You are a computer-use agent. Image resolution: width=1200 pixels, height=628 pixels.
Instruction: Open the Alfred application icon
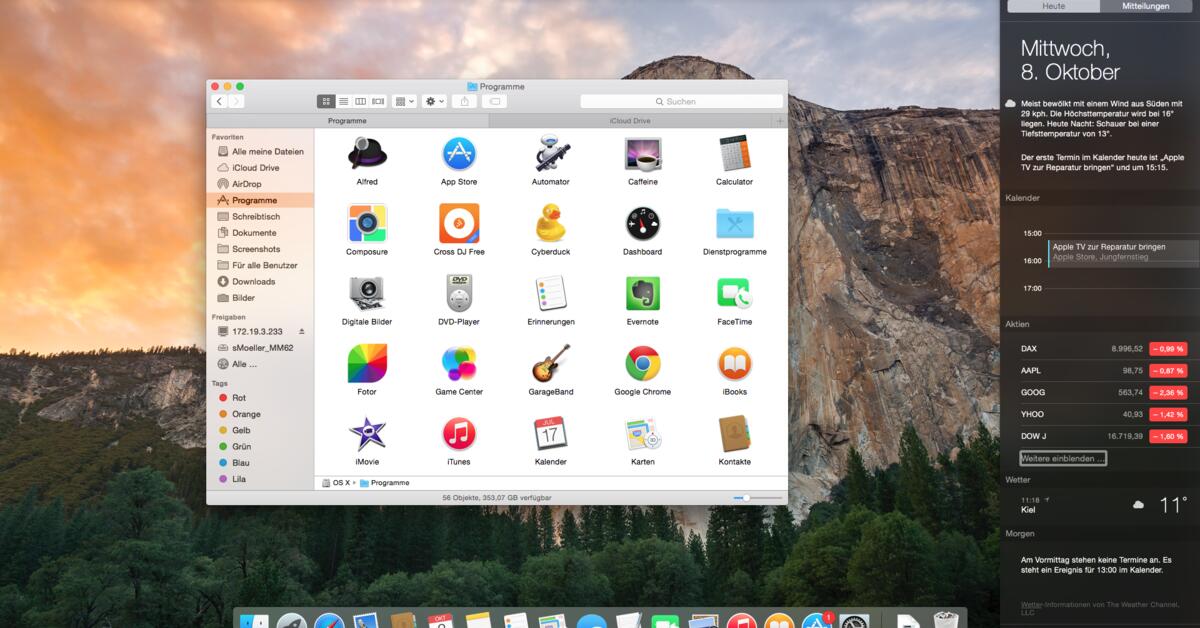click(366, 154)
